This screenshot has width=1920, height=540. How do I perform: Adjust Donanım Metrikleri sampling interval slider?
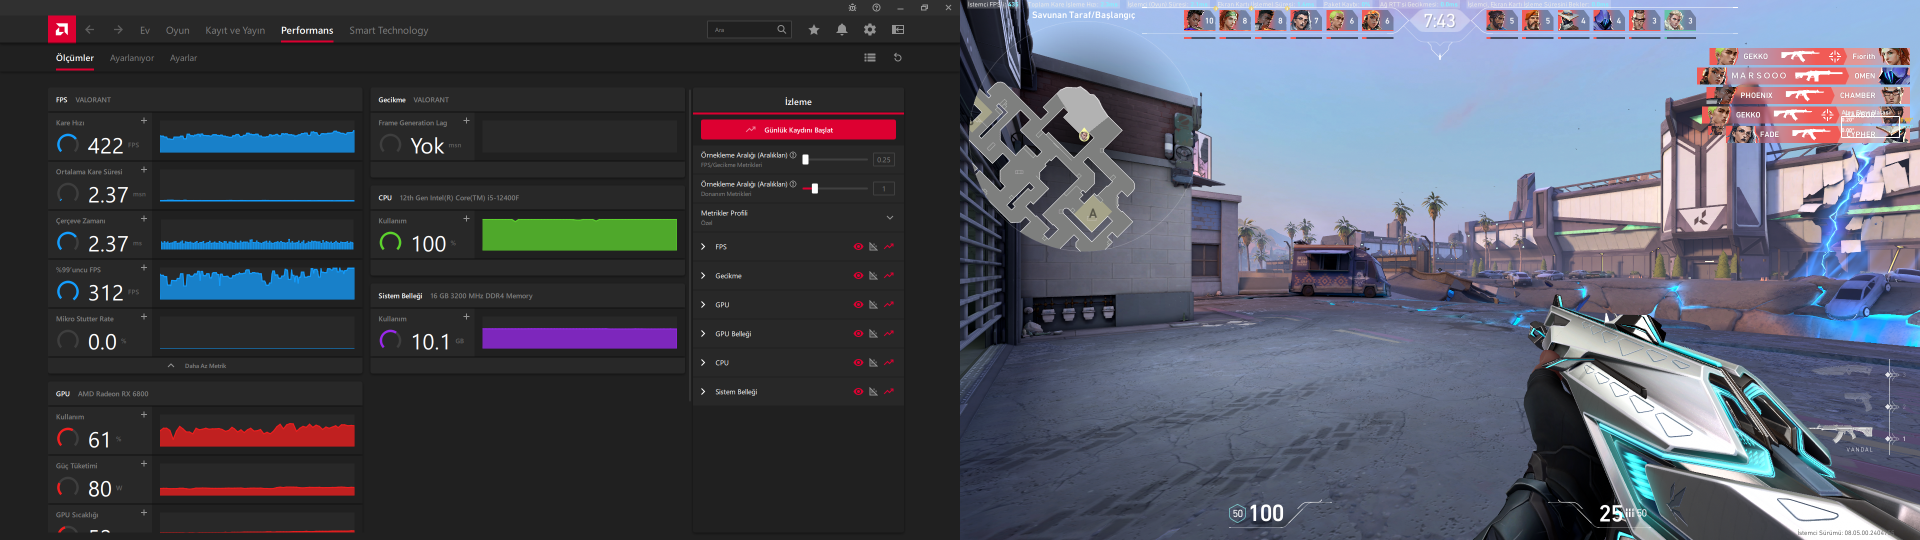[835, 188]
